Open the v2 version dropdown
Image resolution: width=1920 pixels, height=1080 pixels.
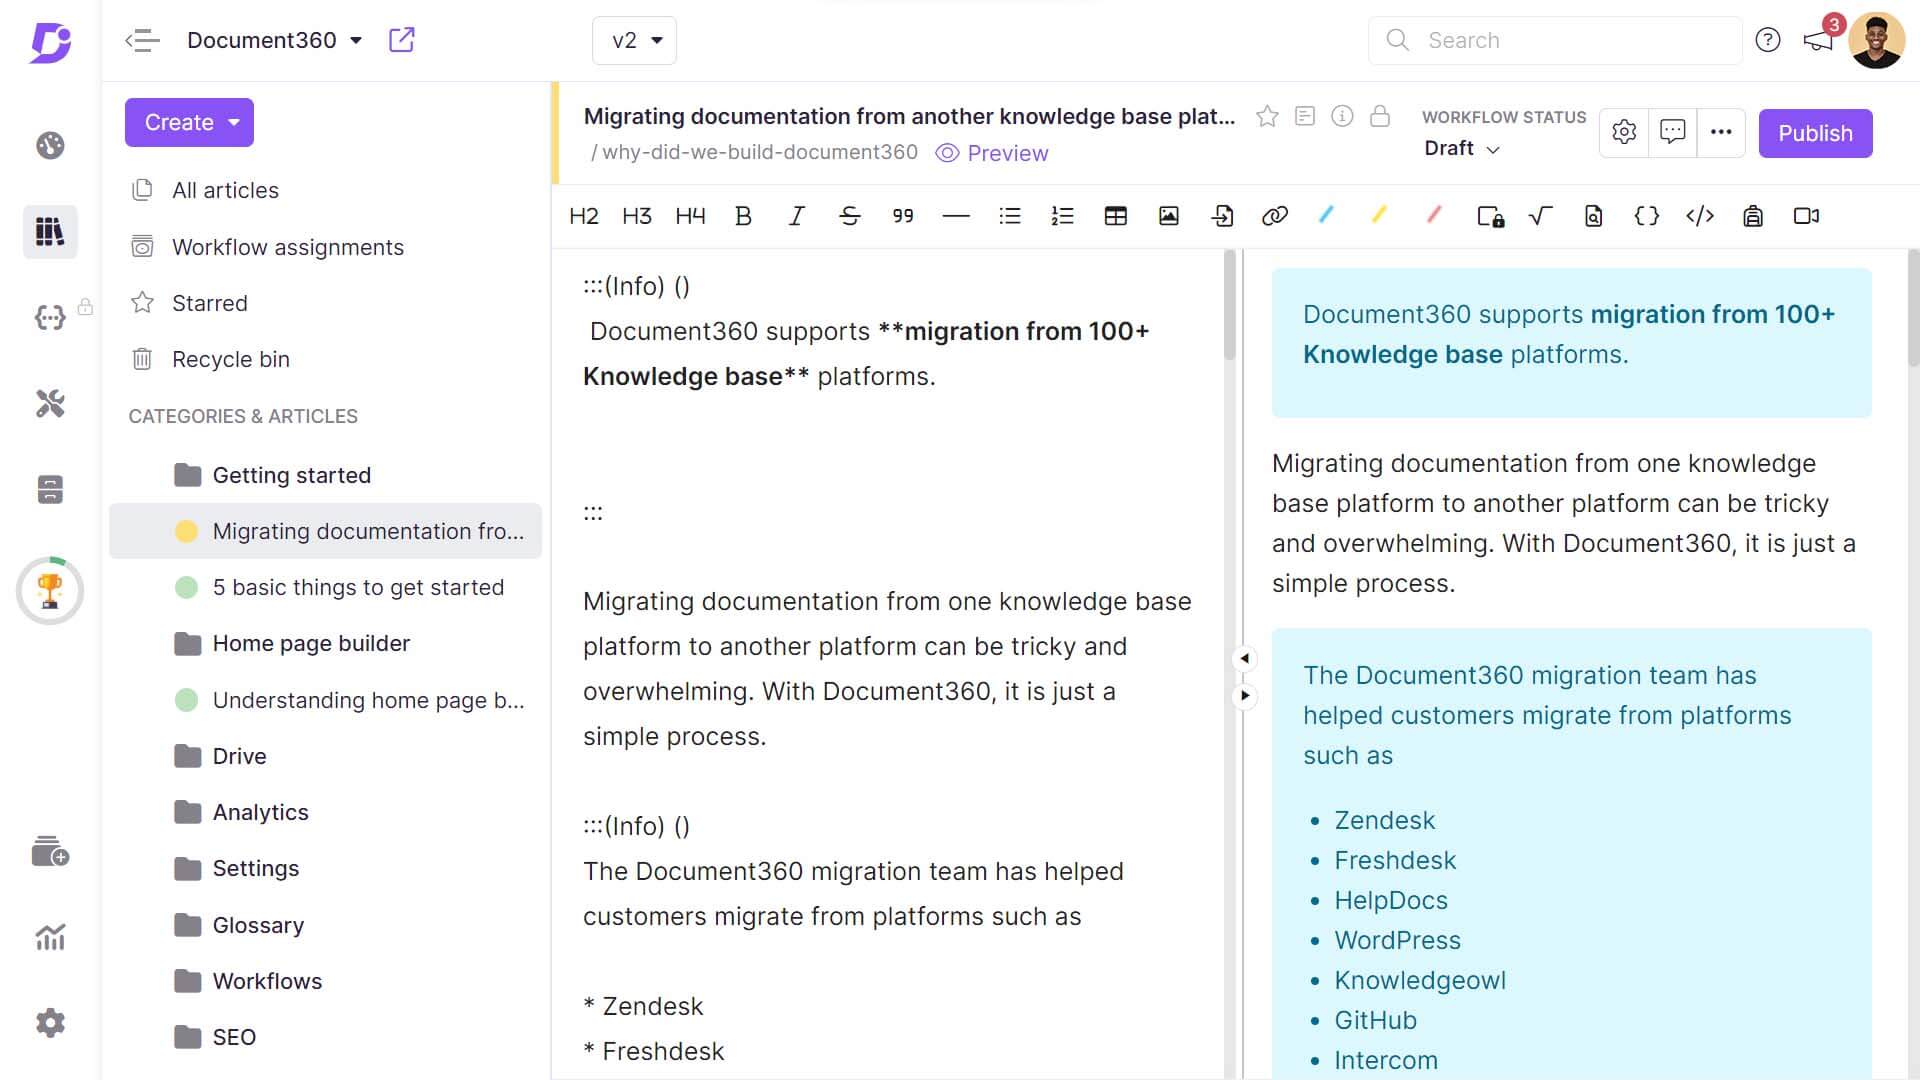pos(635,41)
